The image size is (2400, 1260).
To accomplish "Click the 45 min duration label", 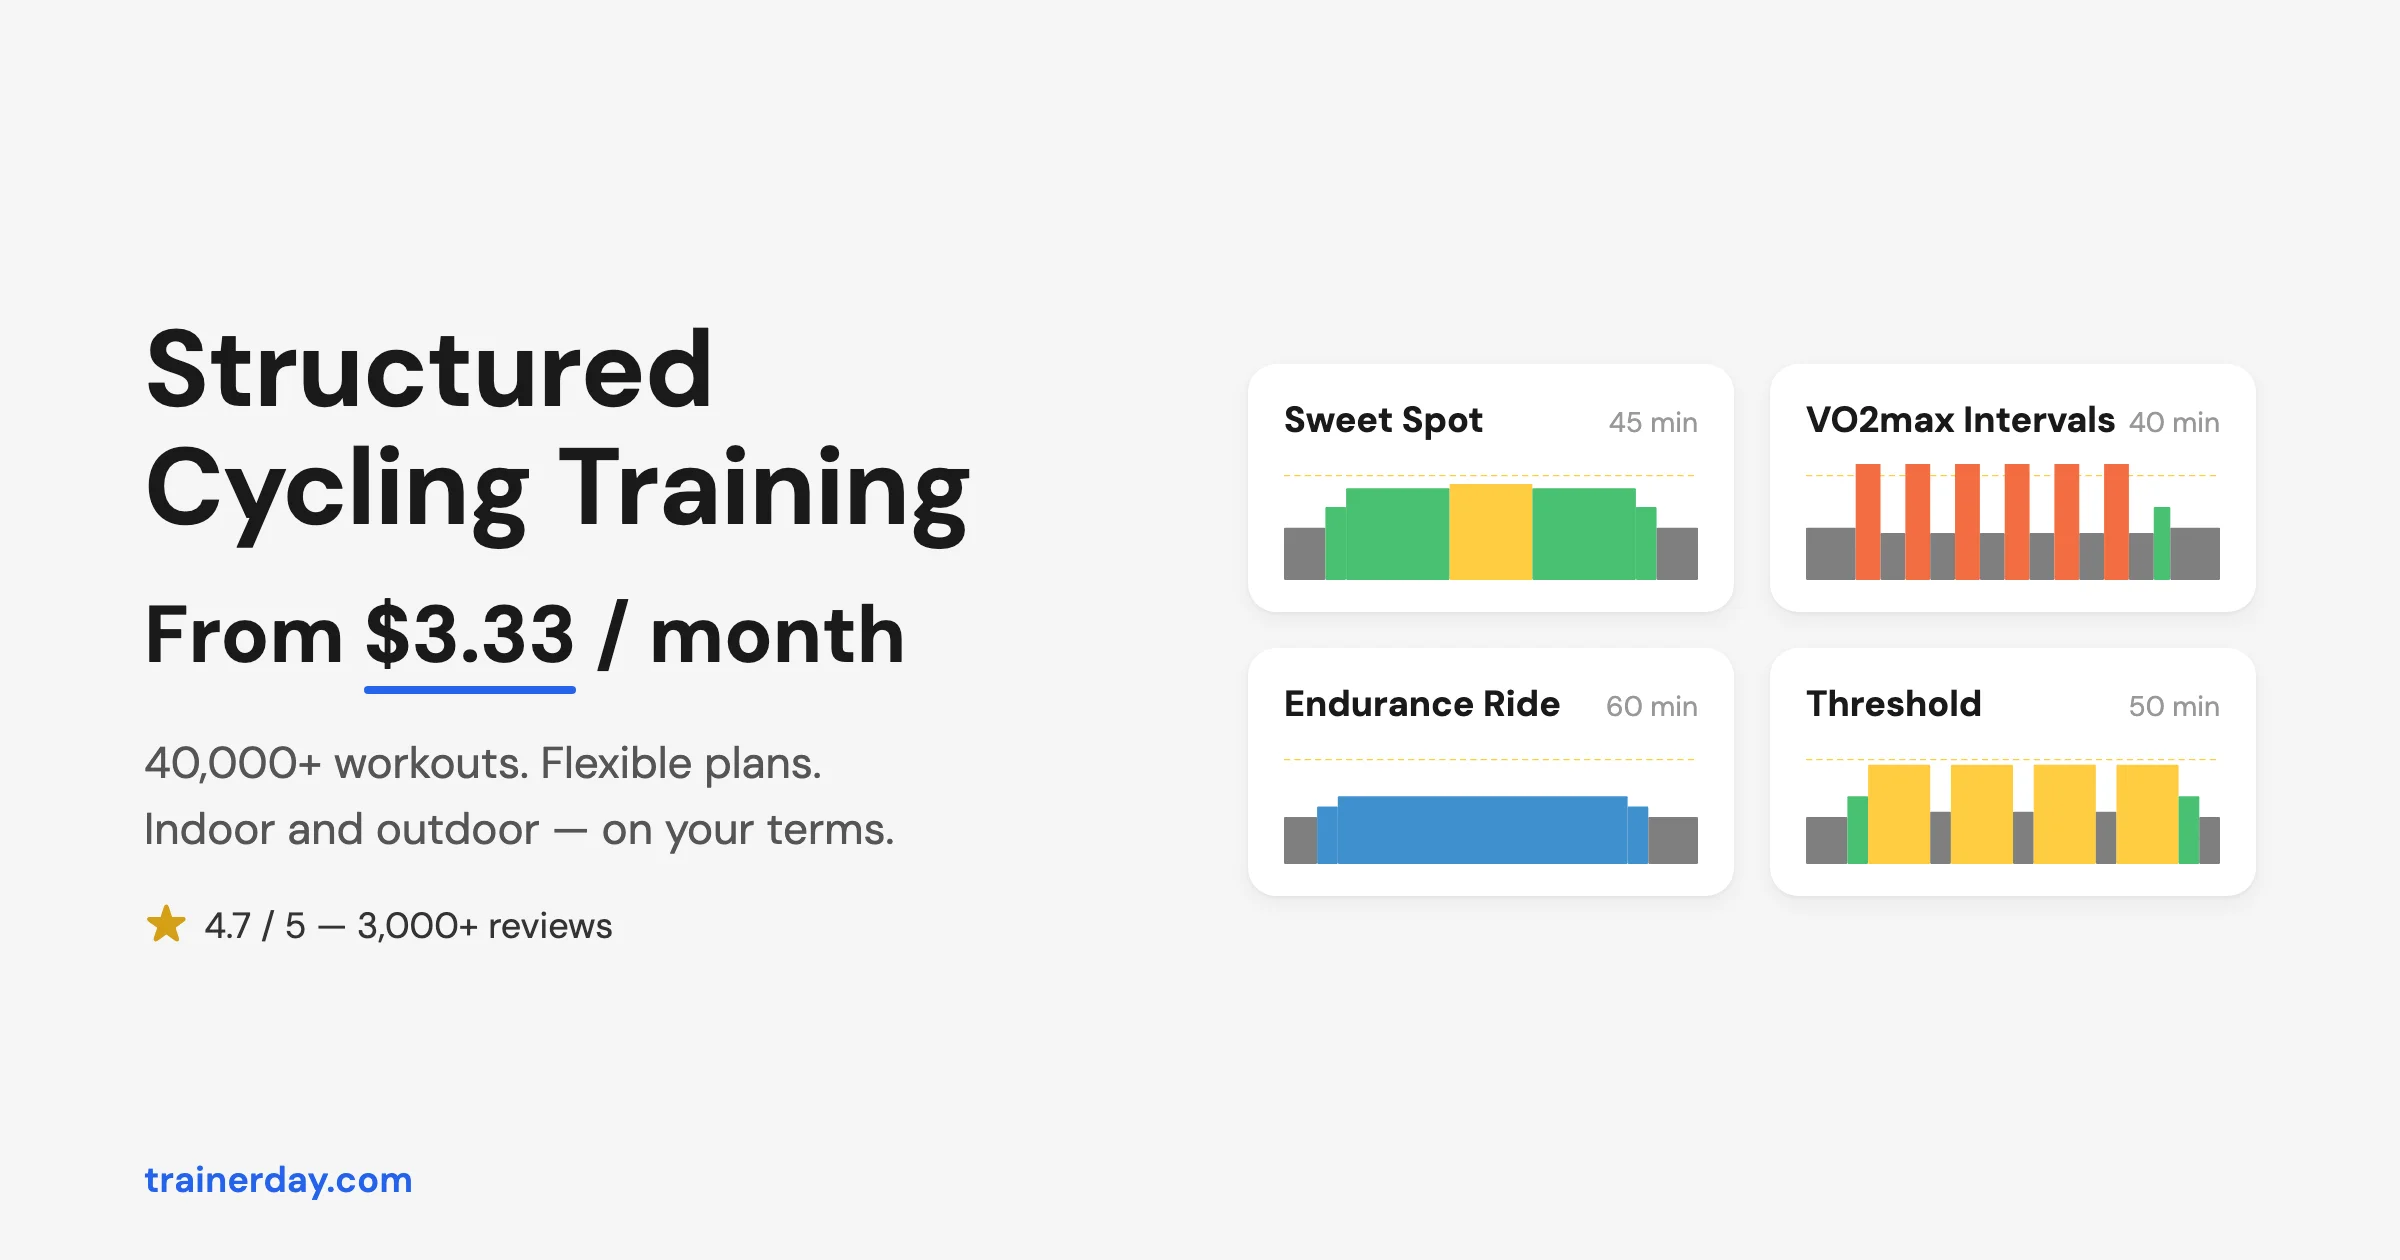I will click(x=1653, y=422).
